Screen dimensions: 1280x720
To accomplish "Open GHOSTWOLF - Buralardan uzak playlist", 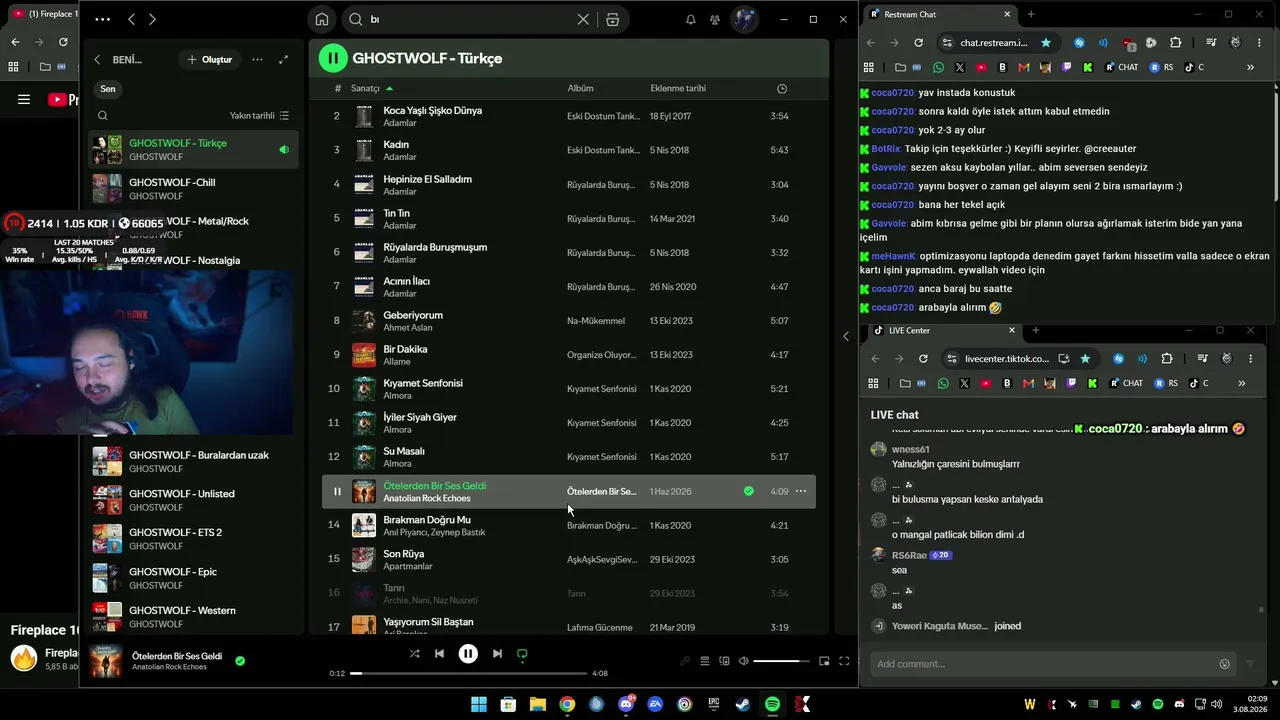I will pos(195,461).
